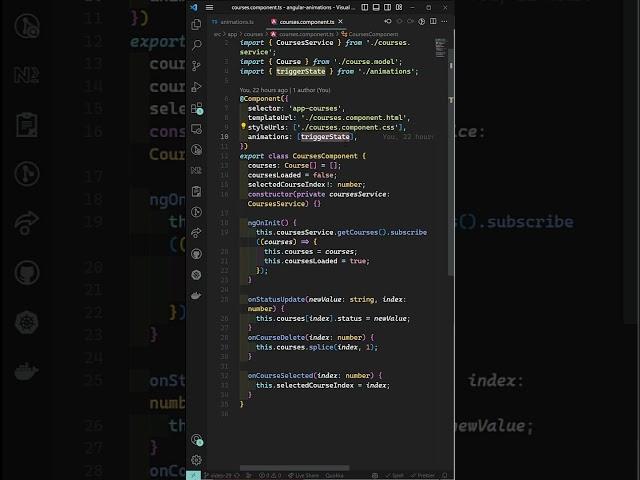Click the horizontal scrollbar at the editor bottom
The width and height of the screenshot is (640, 480).
[x=294, y=468]
